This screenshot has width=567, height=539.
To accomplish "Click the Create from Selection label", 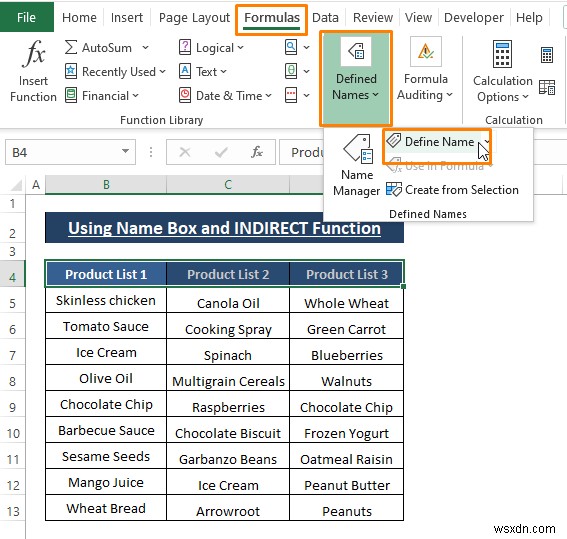I will (462, 189).
